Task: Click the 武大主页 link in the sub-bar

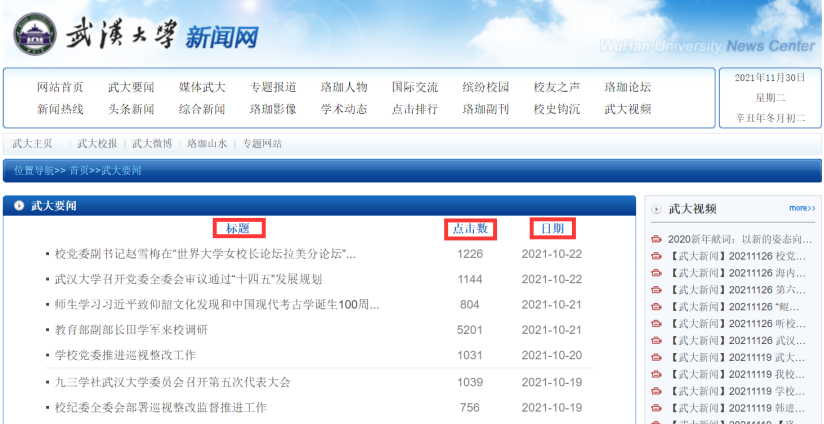Action: [32, 143]
